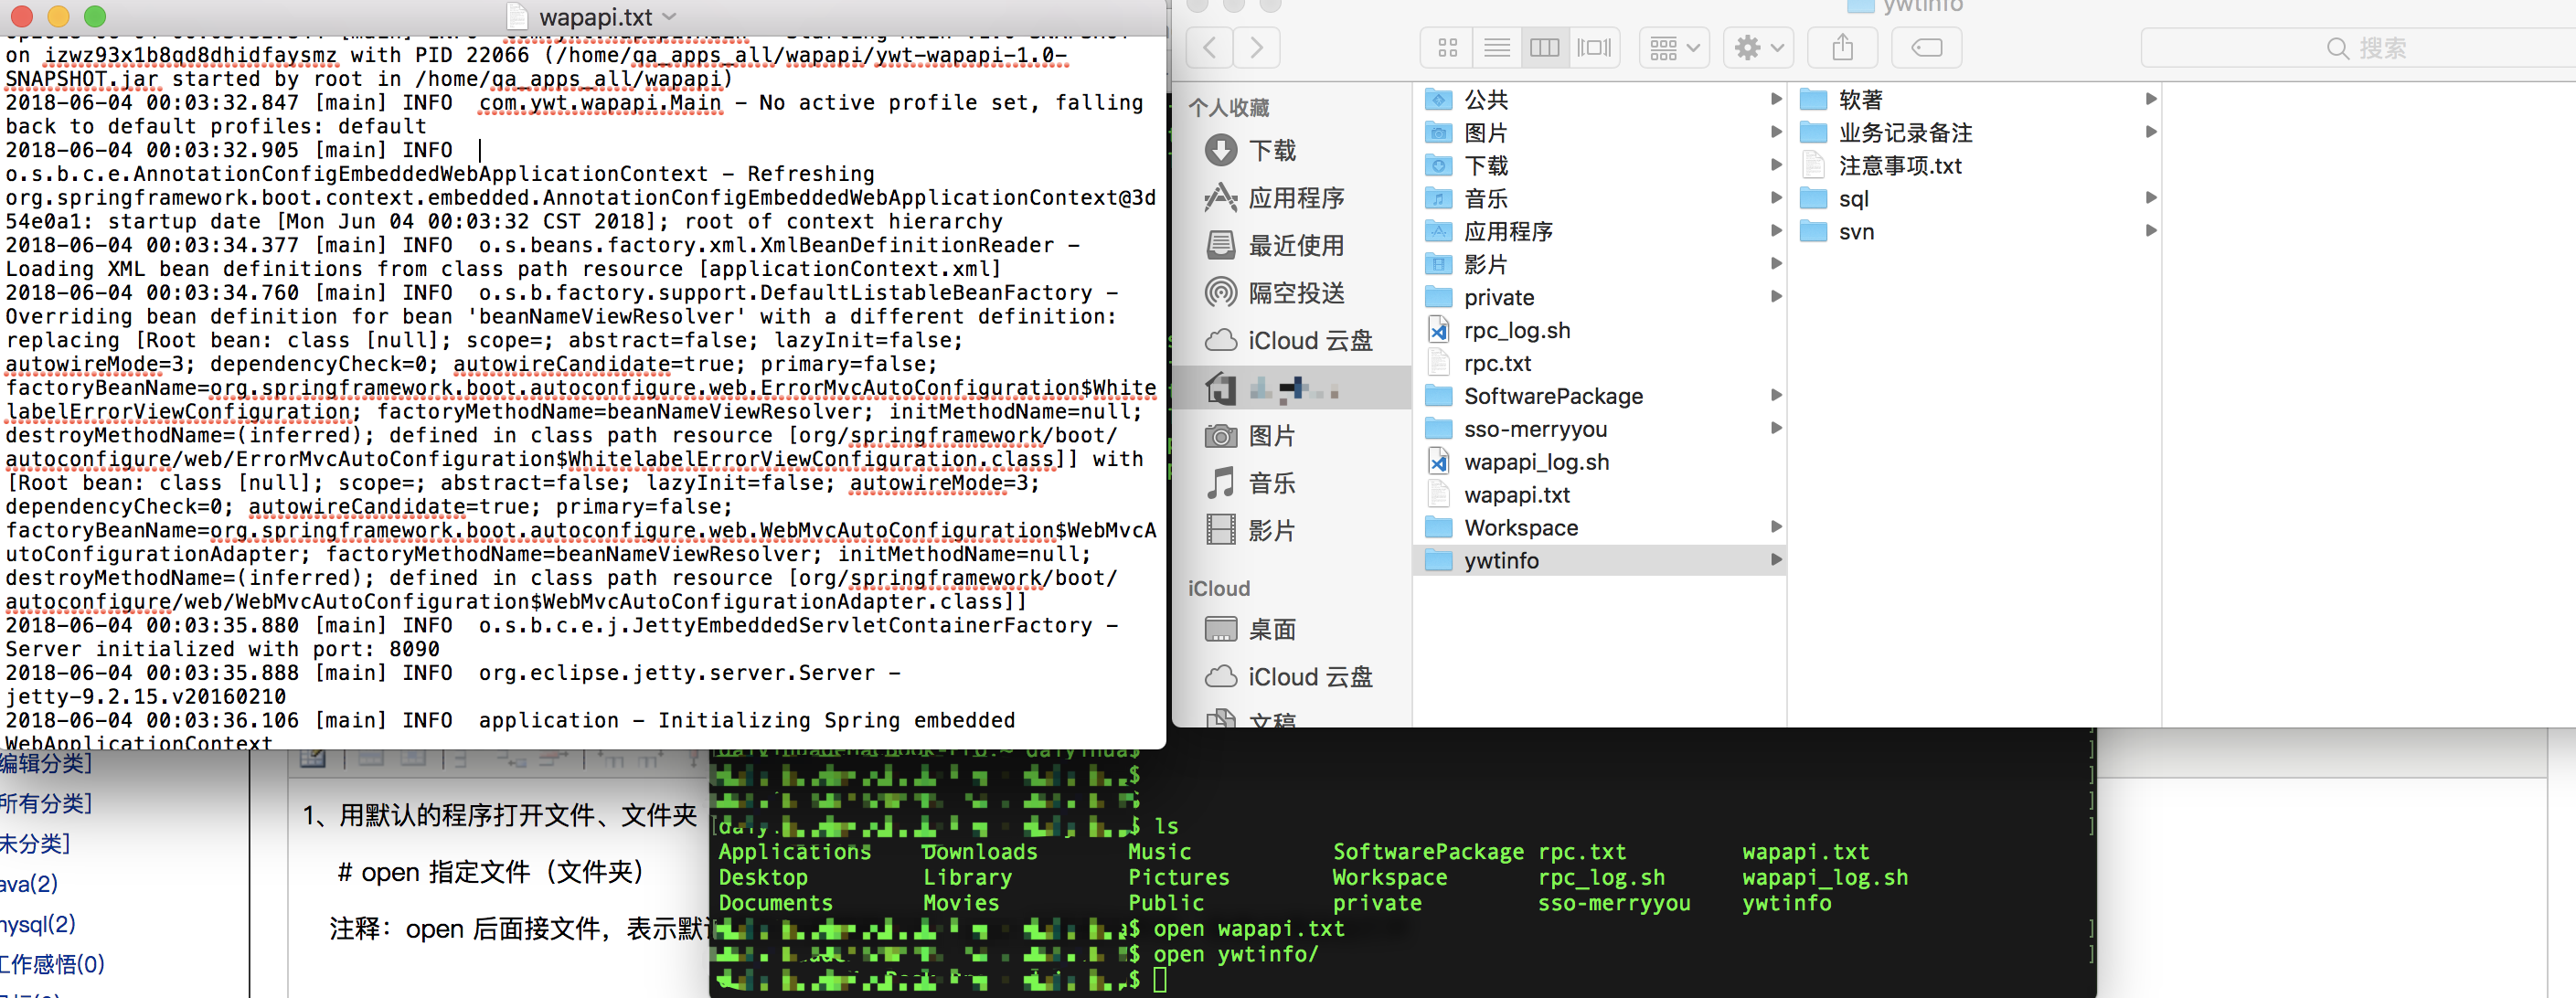Open wapapi.txt title dropdown in TextEdit
2576x998 pixels.
click(669, 17)
